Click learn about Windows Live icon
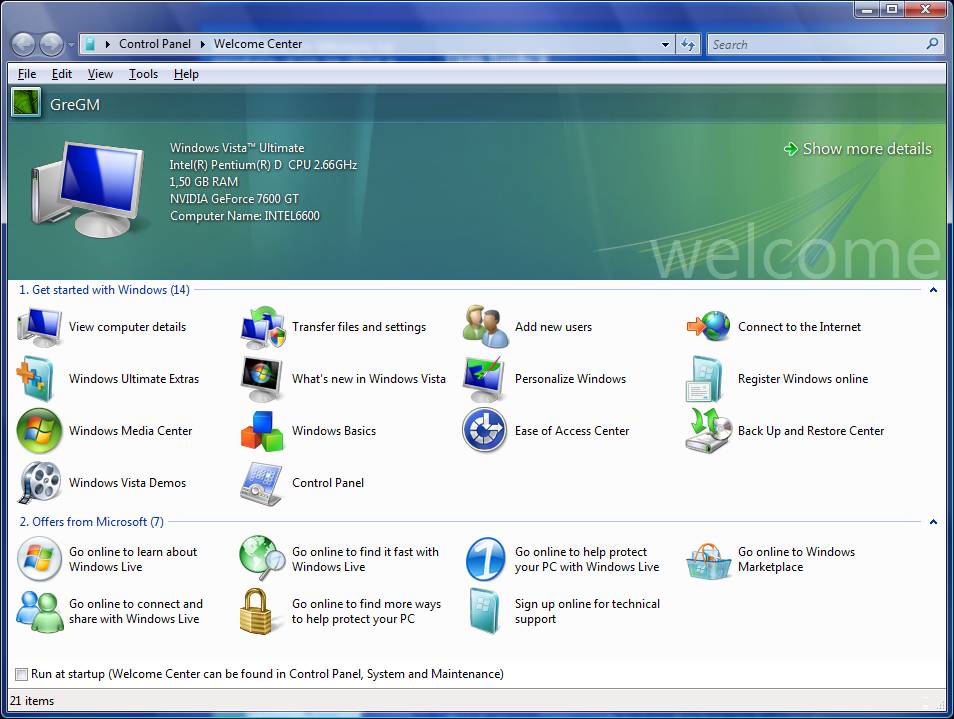Screen dimensions: 954x719 click(40, 559)
